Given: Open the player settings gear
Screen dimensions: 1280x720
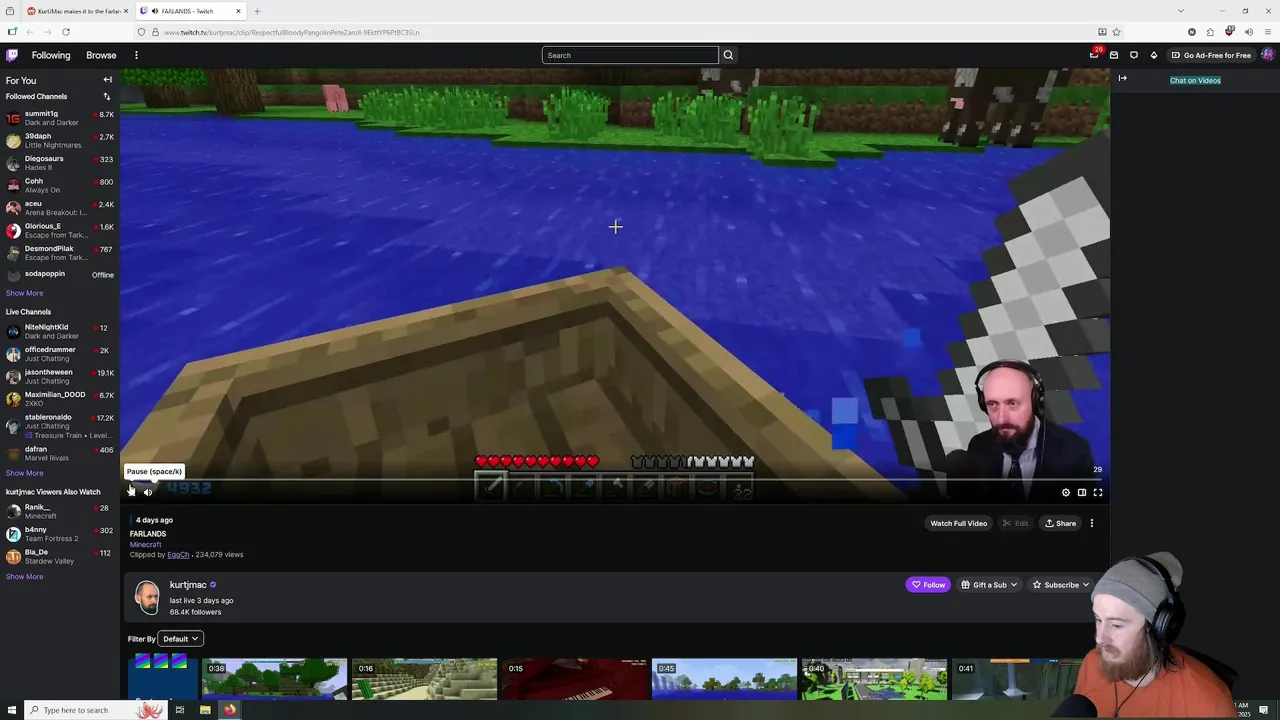Looking at the screenshot, I should (x=1066, y=492).
